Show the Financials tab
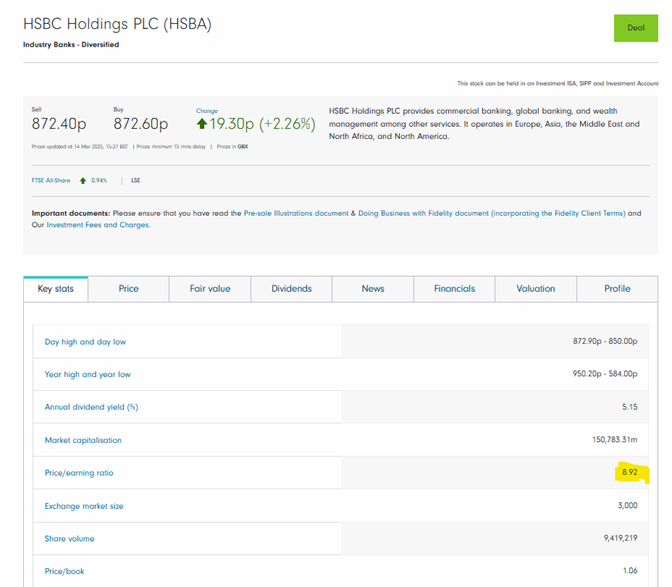672x587 pixels. point(454,289)
